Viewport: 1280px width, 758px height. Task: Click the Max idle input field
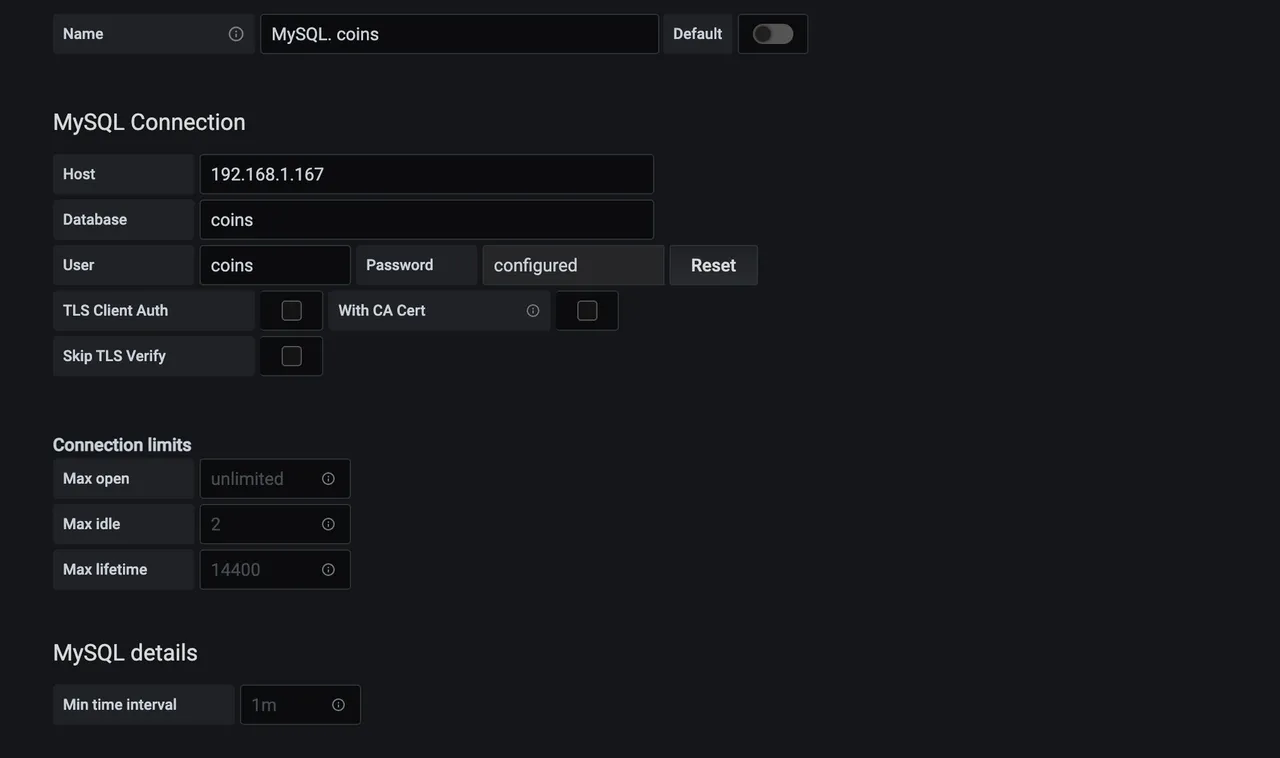click(x=275, y=524)
